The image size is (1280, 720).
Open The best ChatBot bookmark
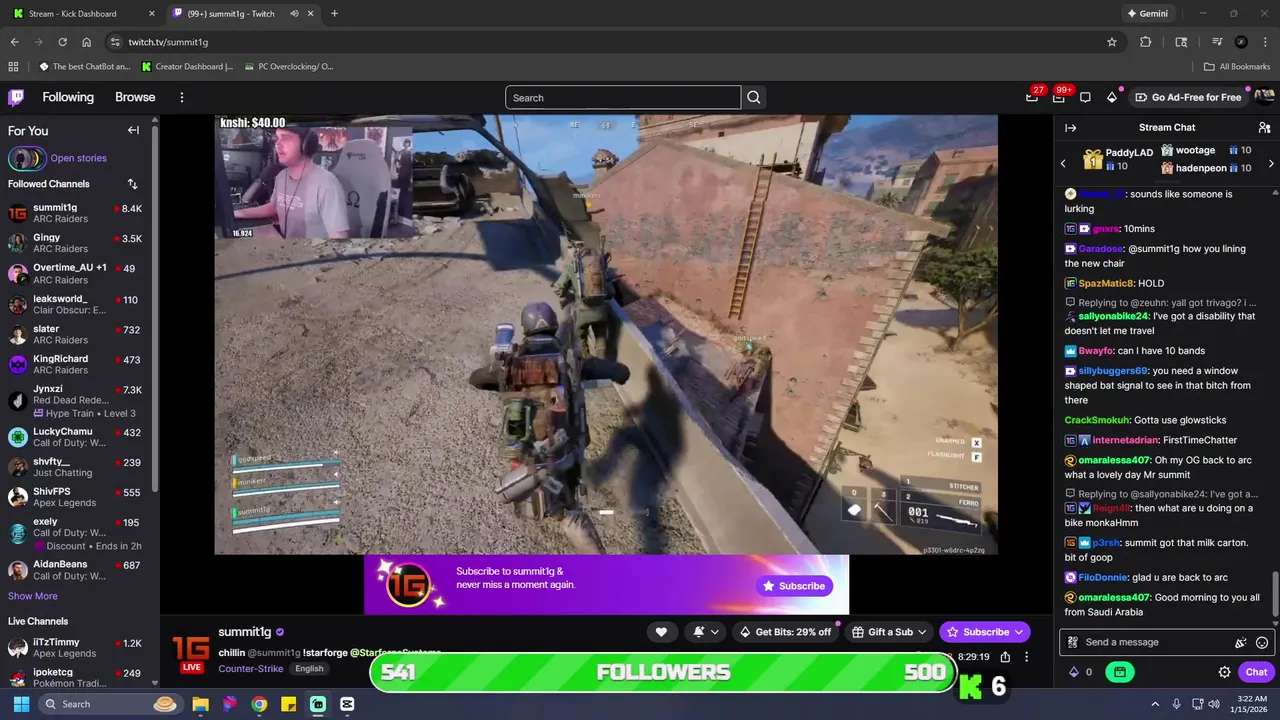click(x=85, y=67)
